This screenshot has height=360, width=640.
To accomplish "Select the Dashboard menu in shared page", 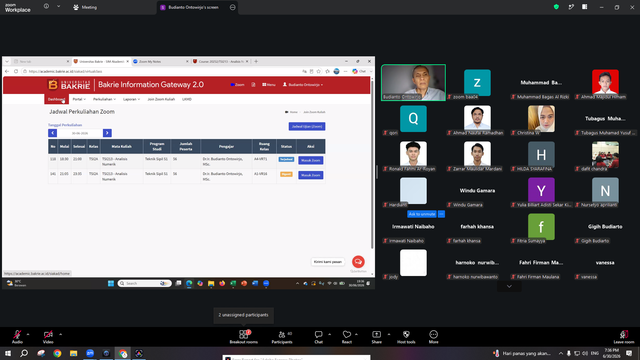I will [x=56, y=99].
